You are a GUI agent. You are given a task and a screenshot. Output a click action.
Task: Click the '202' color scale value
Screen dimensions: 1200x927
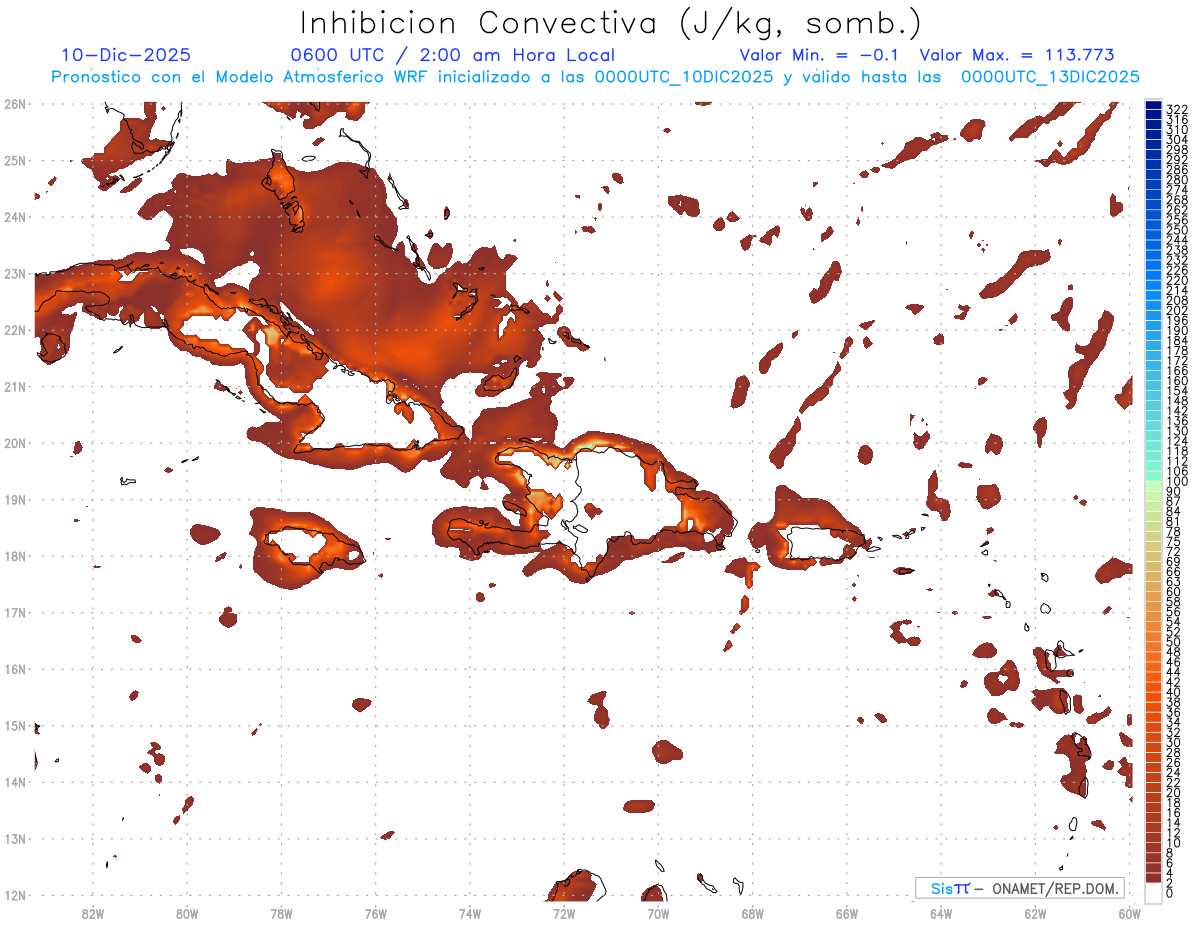point(1177,310)
